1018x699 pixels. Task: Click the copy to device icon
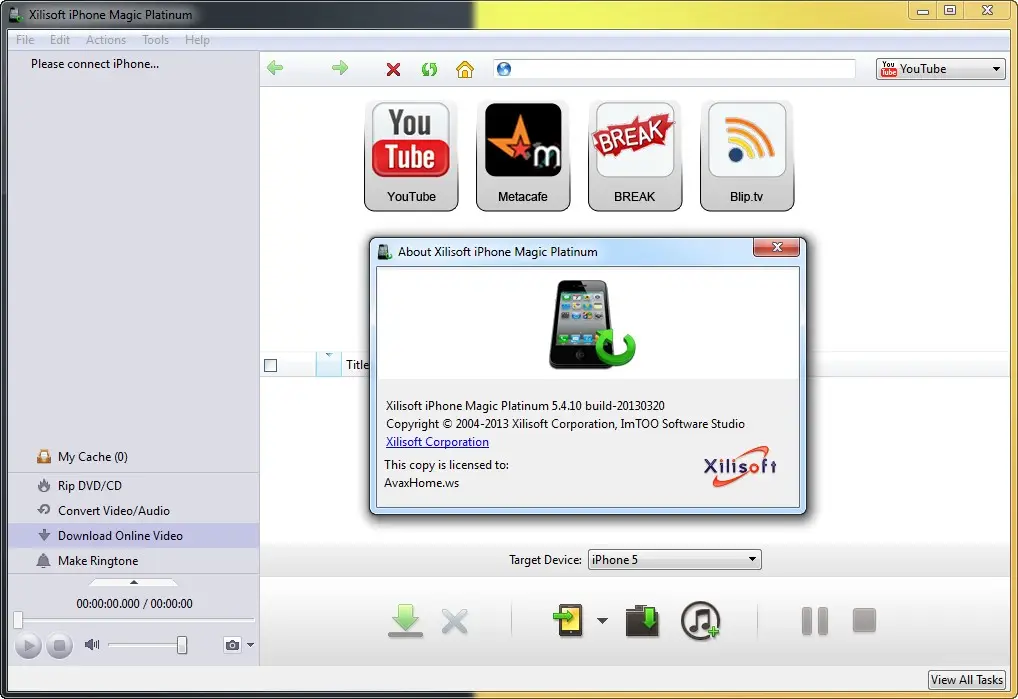[x=568, y=620]
